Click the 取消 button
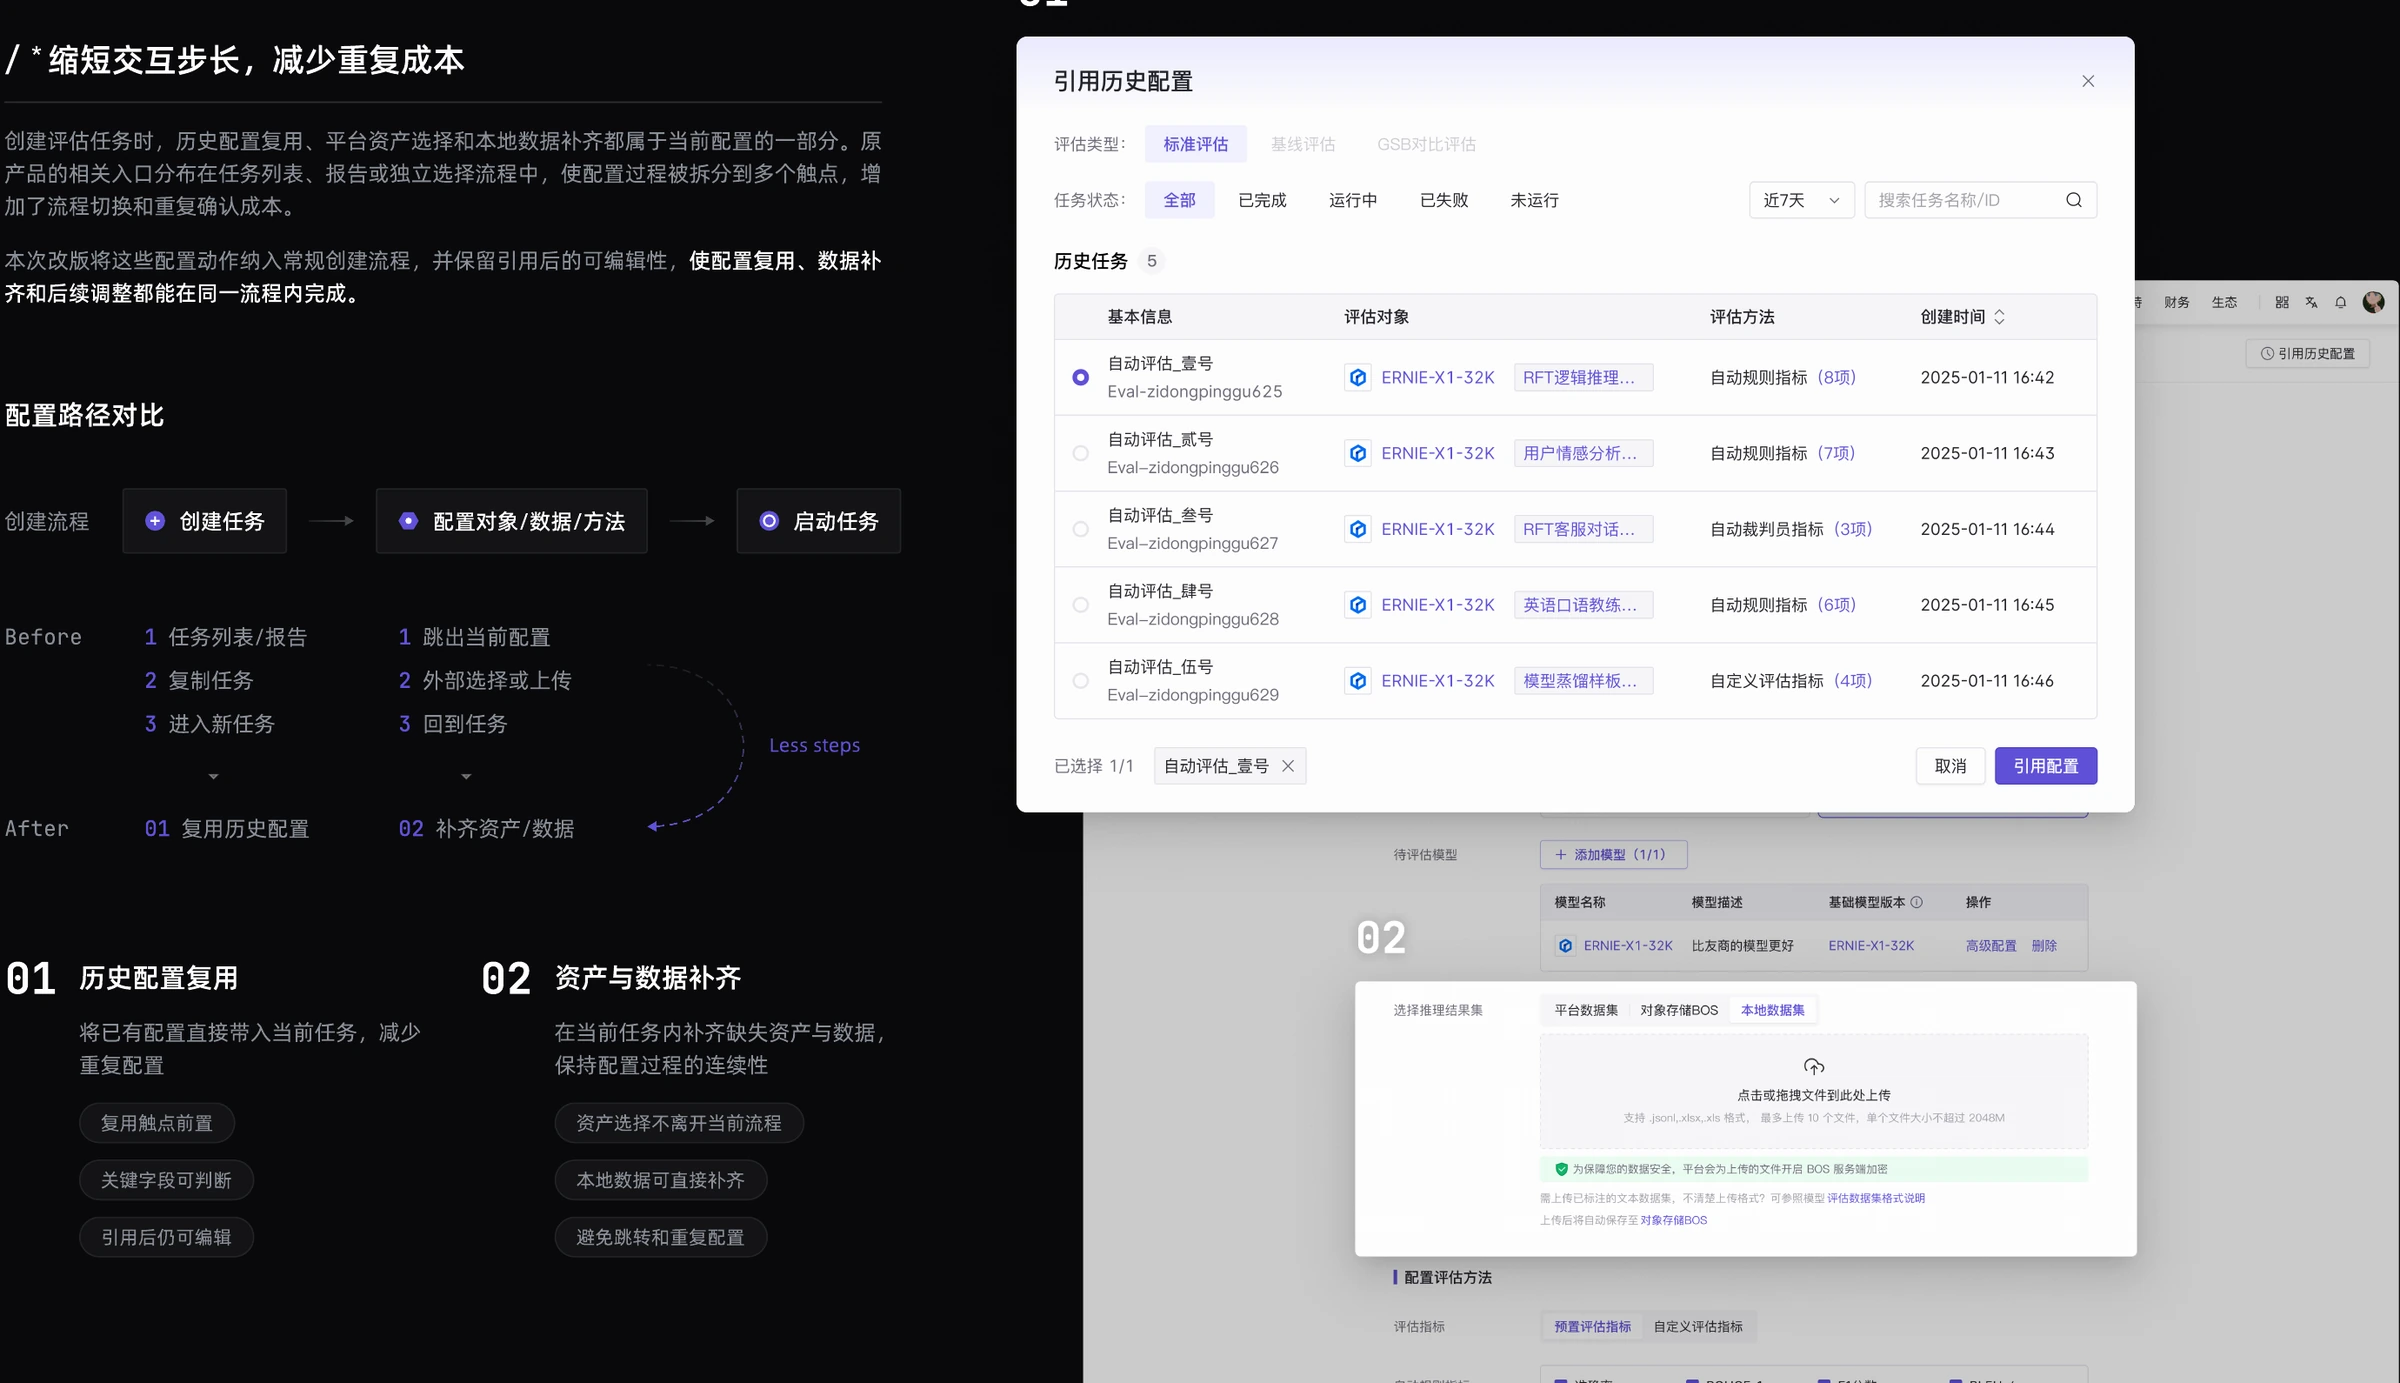This screenshot has height=1383, width=2400. tap(1950, 766)
